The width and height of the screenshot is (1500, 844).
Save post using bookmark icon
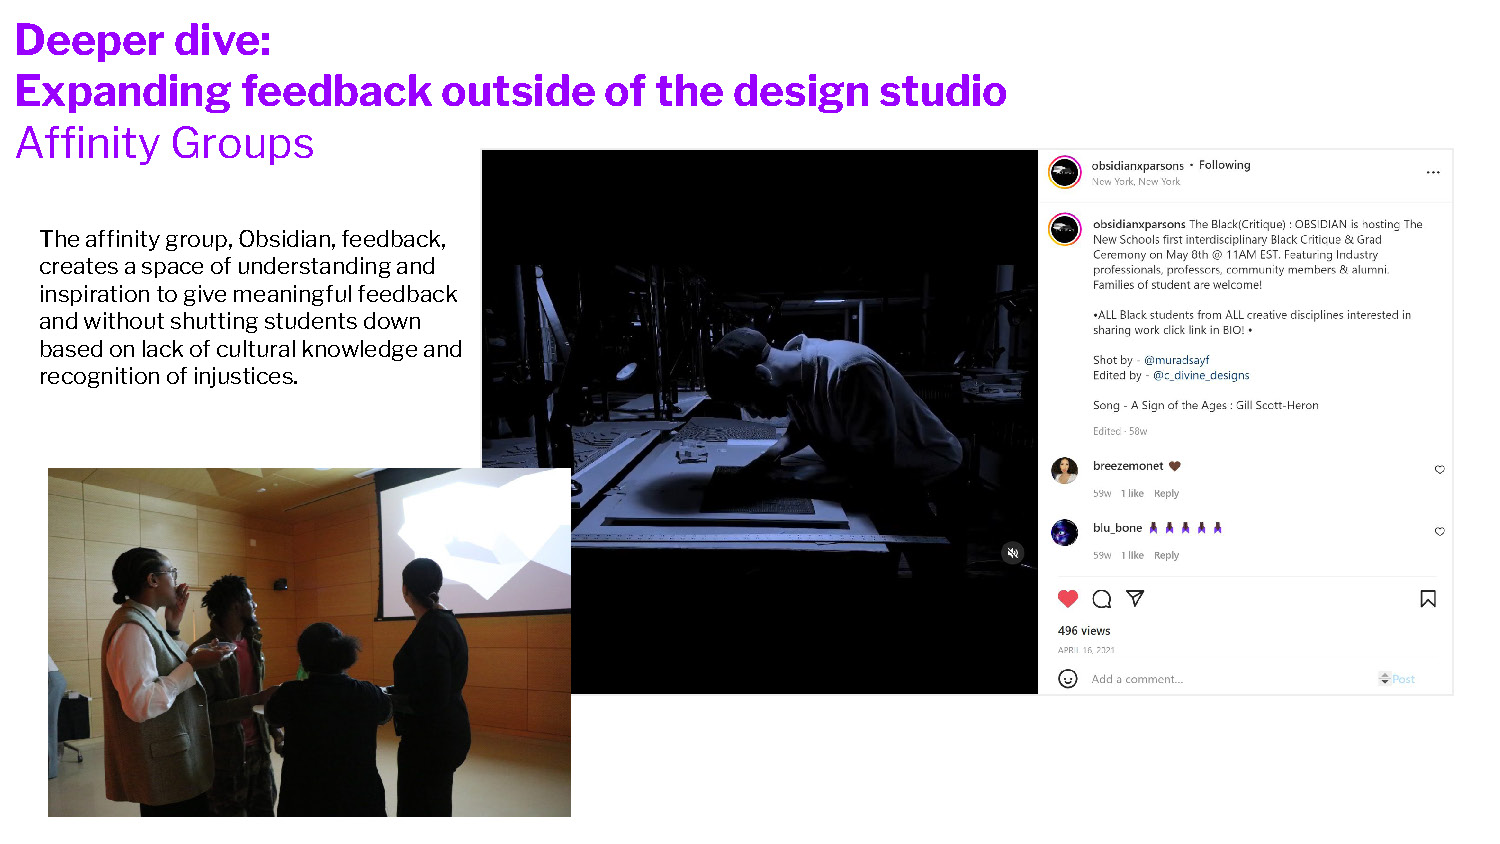click(1428, 599)
